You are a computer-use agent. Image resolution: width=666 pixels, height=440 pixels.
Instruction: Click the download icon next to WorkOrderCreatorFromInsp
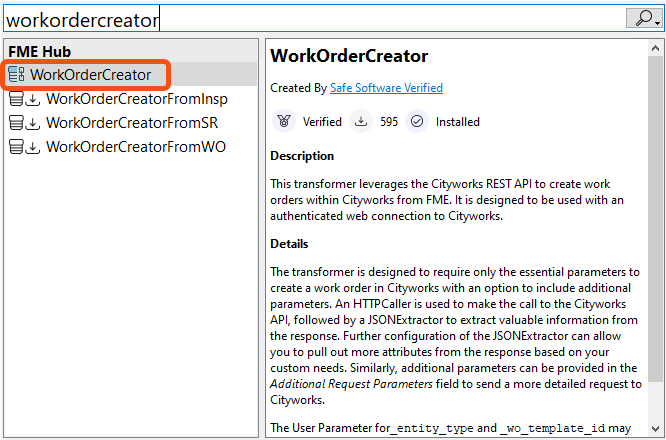pos(32,99)
